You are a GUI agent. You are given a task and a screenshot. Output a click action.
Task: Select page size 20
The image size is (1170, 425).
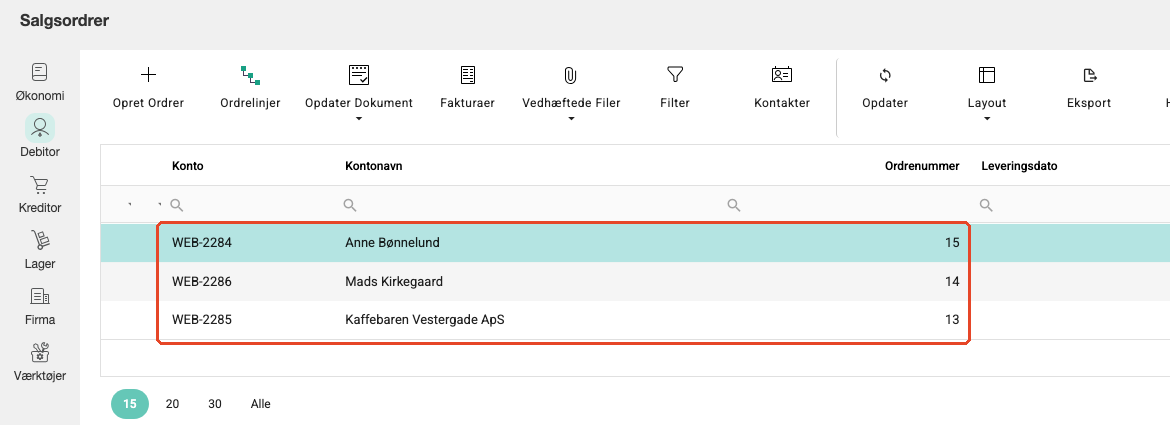tap(172, 404)
